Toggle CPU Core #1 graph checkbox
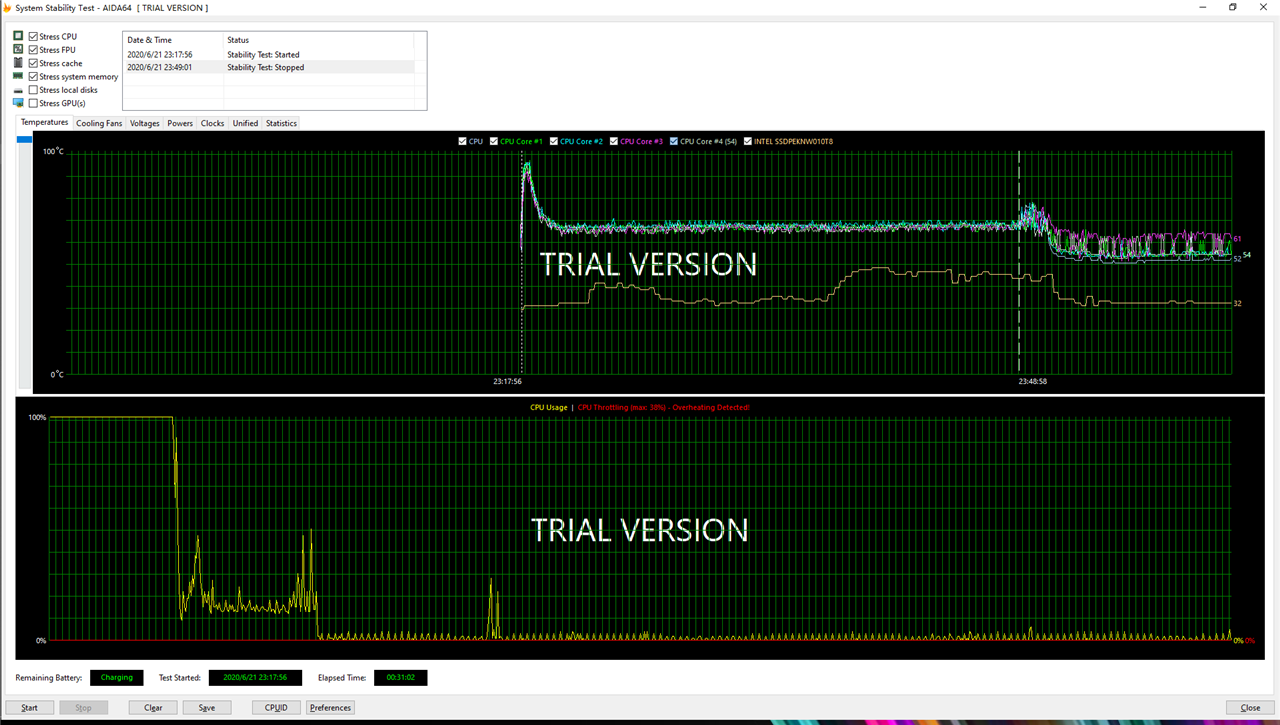This screenshot has width=1280, height=725. (494, 141)
